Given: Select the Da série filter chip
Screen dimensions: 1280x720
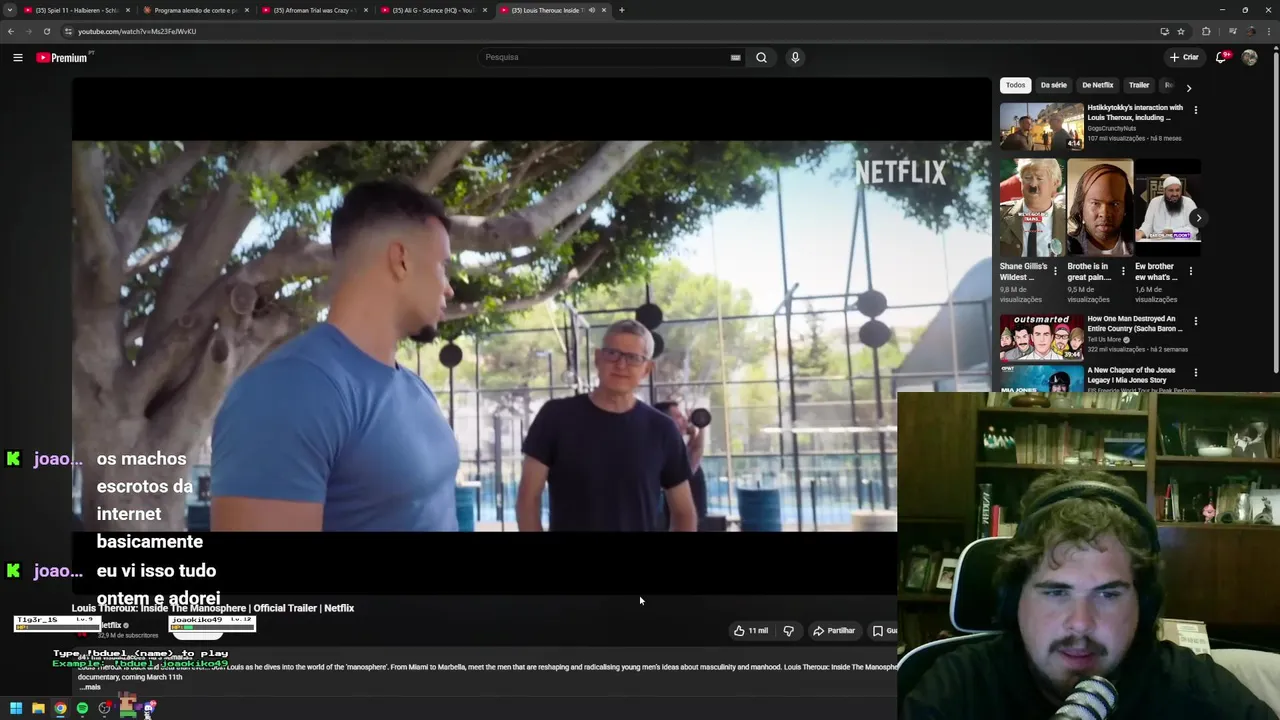Looking at the screenshot, I should [x=1053, y=85].
